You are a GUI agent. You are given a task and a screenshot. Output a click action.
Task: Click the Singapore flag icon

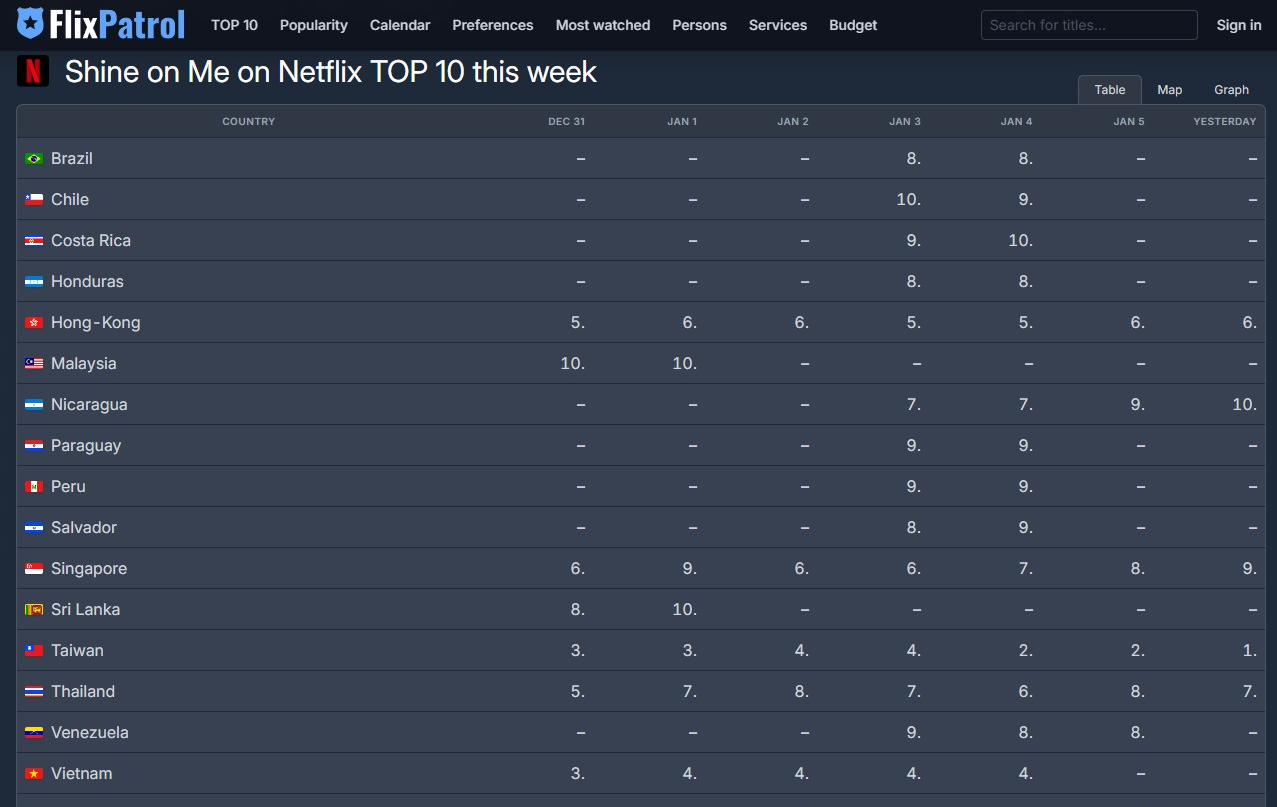tap(34, 569)
